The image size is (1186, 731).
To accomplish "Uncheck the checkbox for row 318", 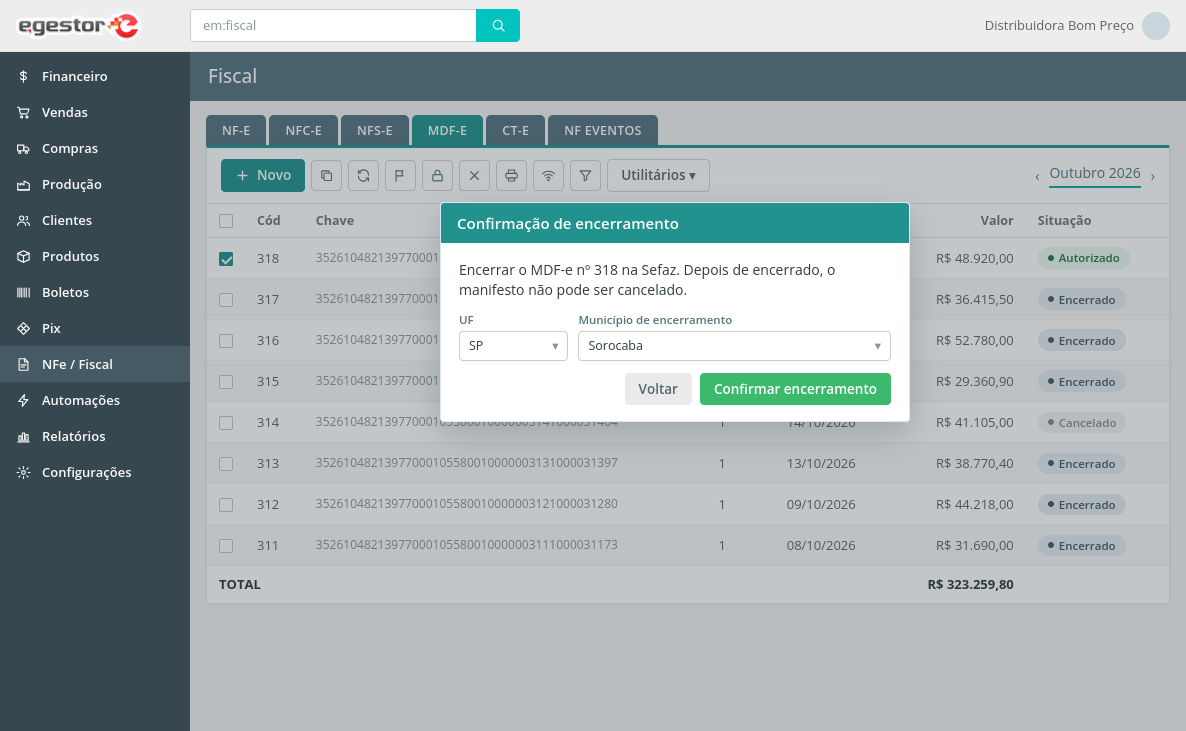I will [226, 259].
